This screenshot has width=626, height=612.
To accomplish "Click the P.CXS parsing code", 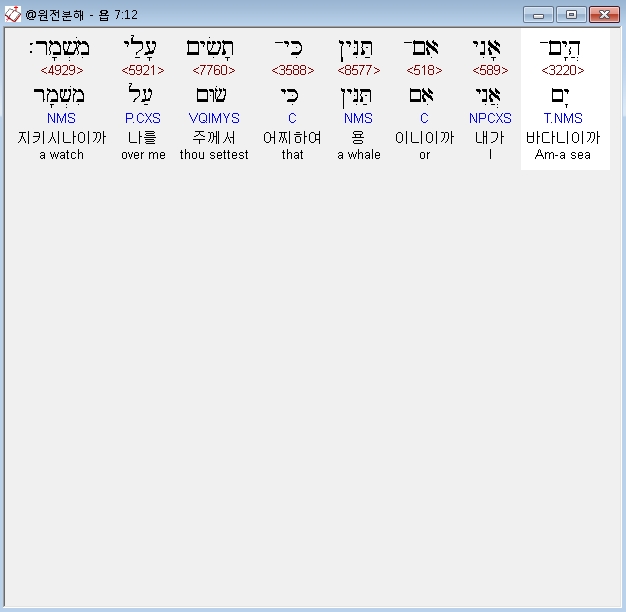I will click(143, 118).
